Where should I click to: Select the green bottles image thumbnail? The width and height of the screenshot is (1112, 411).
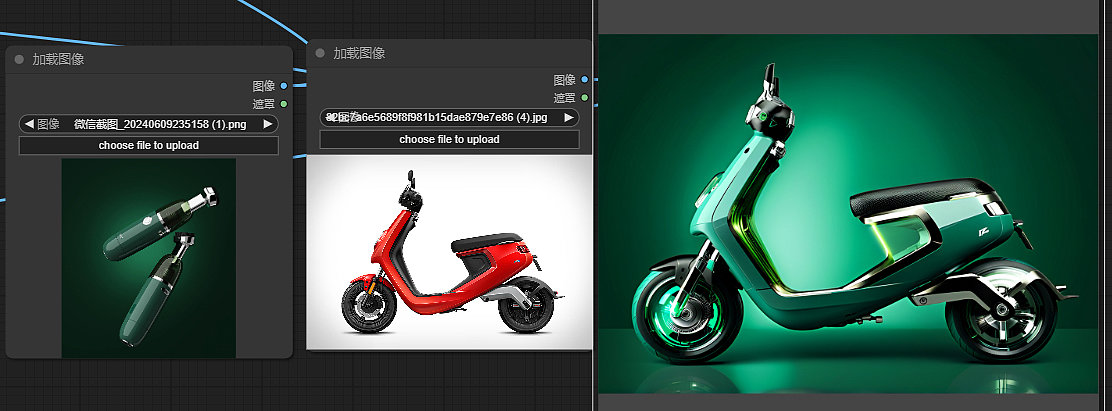(148, 257)
